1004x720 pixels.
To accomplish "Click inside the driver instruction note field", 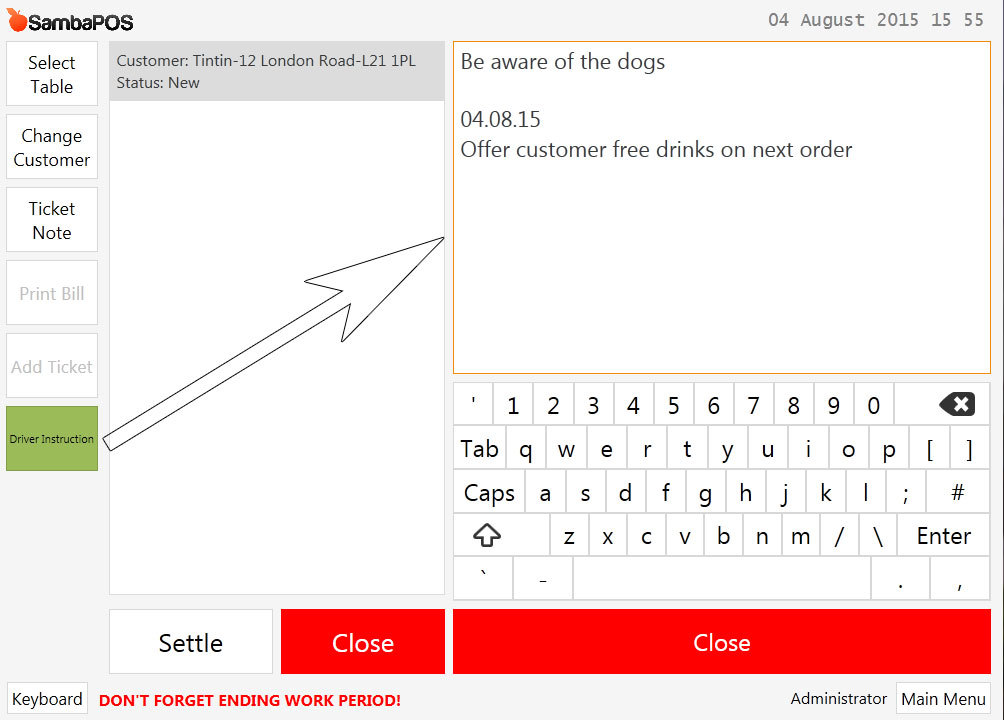I will (x=722, y=208).
